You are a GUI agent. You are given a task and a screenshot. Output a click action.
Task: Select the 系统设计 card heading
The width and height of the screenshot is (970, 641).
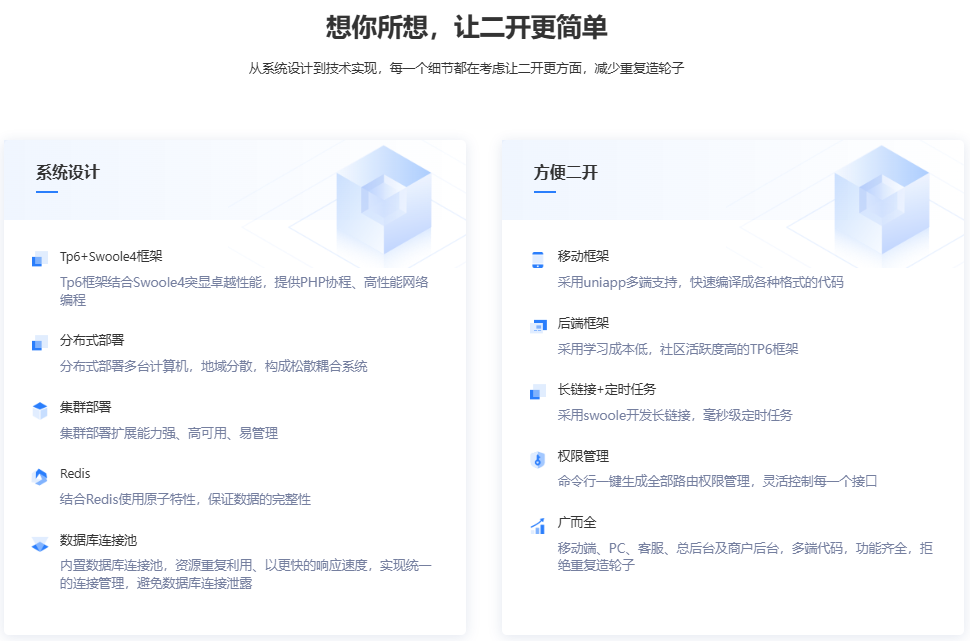[x=68, y=172]
